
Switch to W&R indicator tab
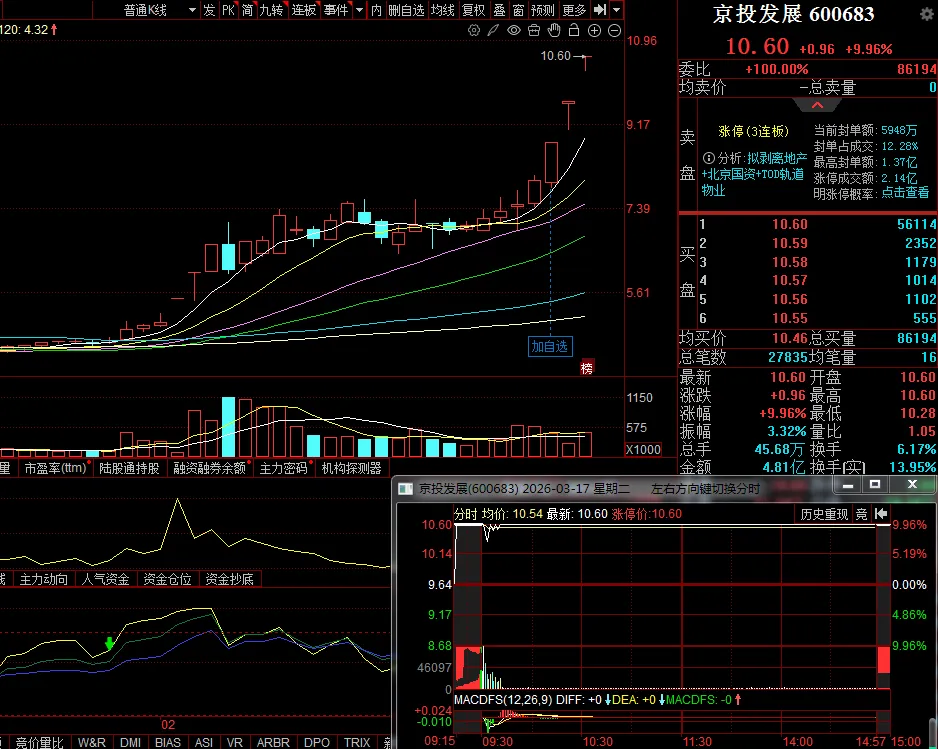point(92,742)
